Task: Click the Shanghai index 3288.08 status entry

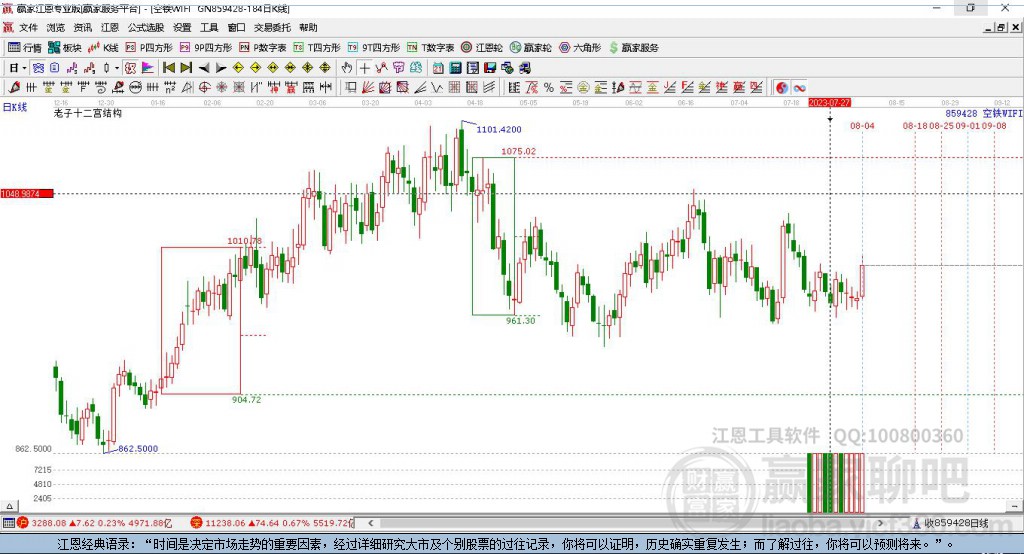Action: tap(95, 523)
